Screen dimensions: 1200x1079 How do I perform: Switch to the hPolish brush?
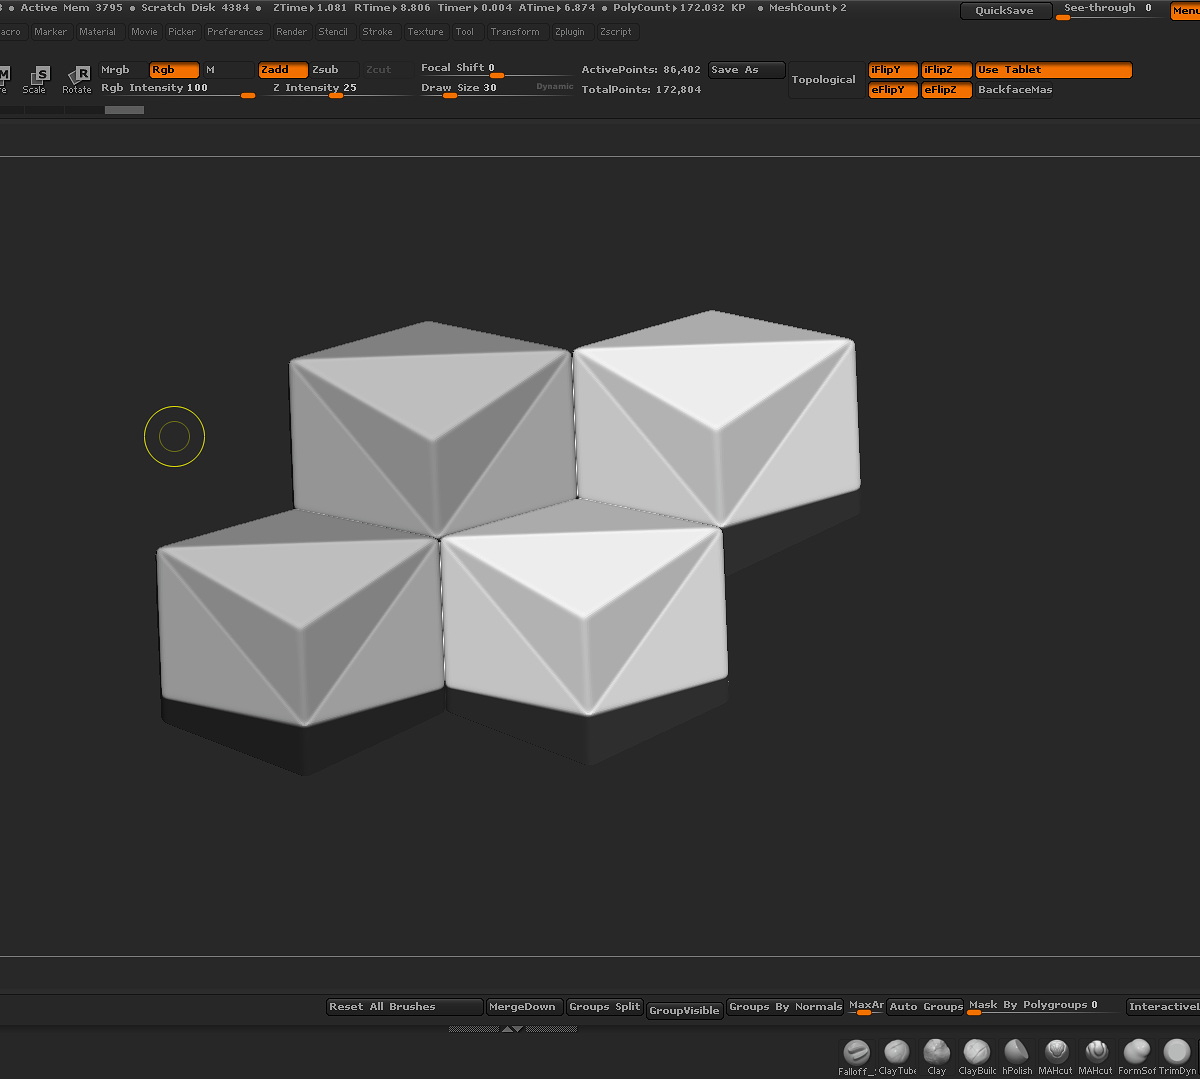[1017, 1056]
